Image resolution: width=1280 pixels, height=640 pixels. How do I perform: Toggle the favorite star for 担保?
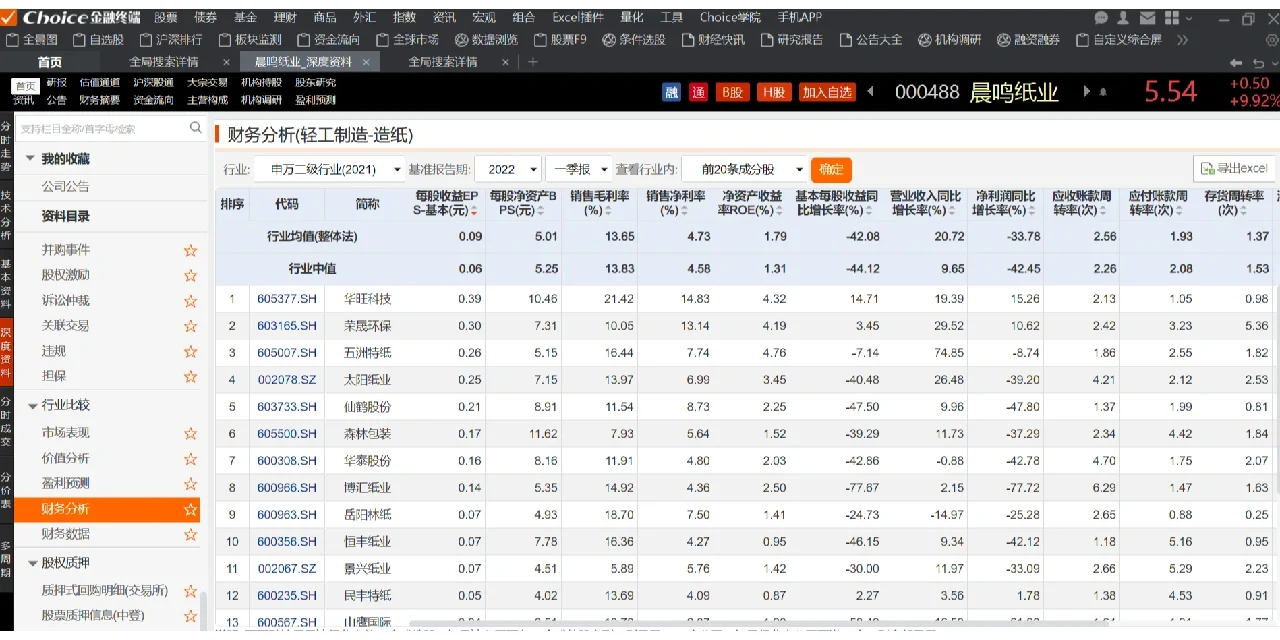coord(190,376)
